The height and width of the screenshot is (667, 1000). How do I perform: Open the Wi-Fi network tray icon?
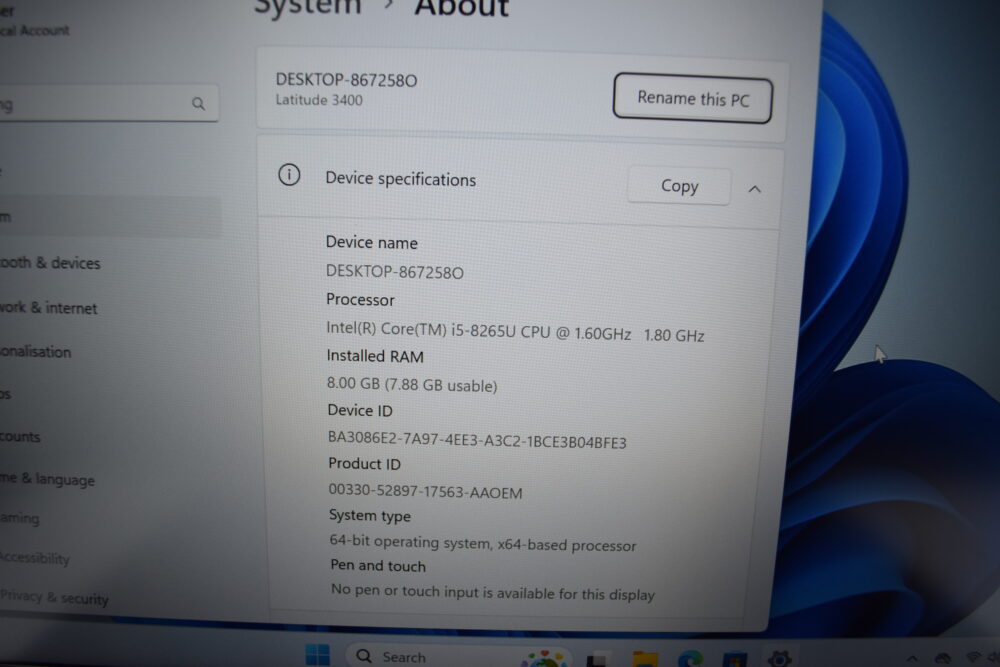pyautogui.click(x=973, y=657)
